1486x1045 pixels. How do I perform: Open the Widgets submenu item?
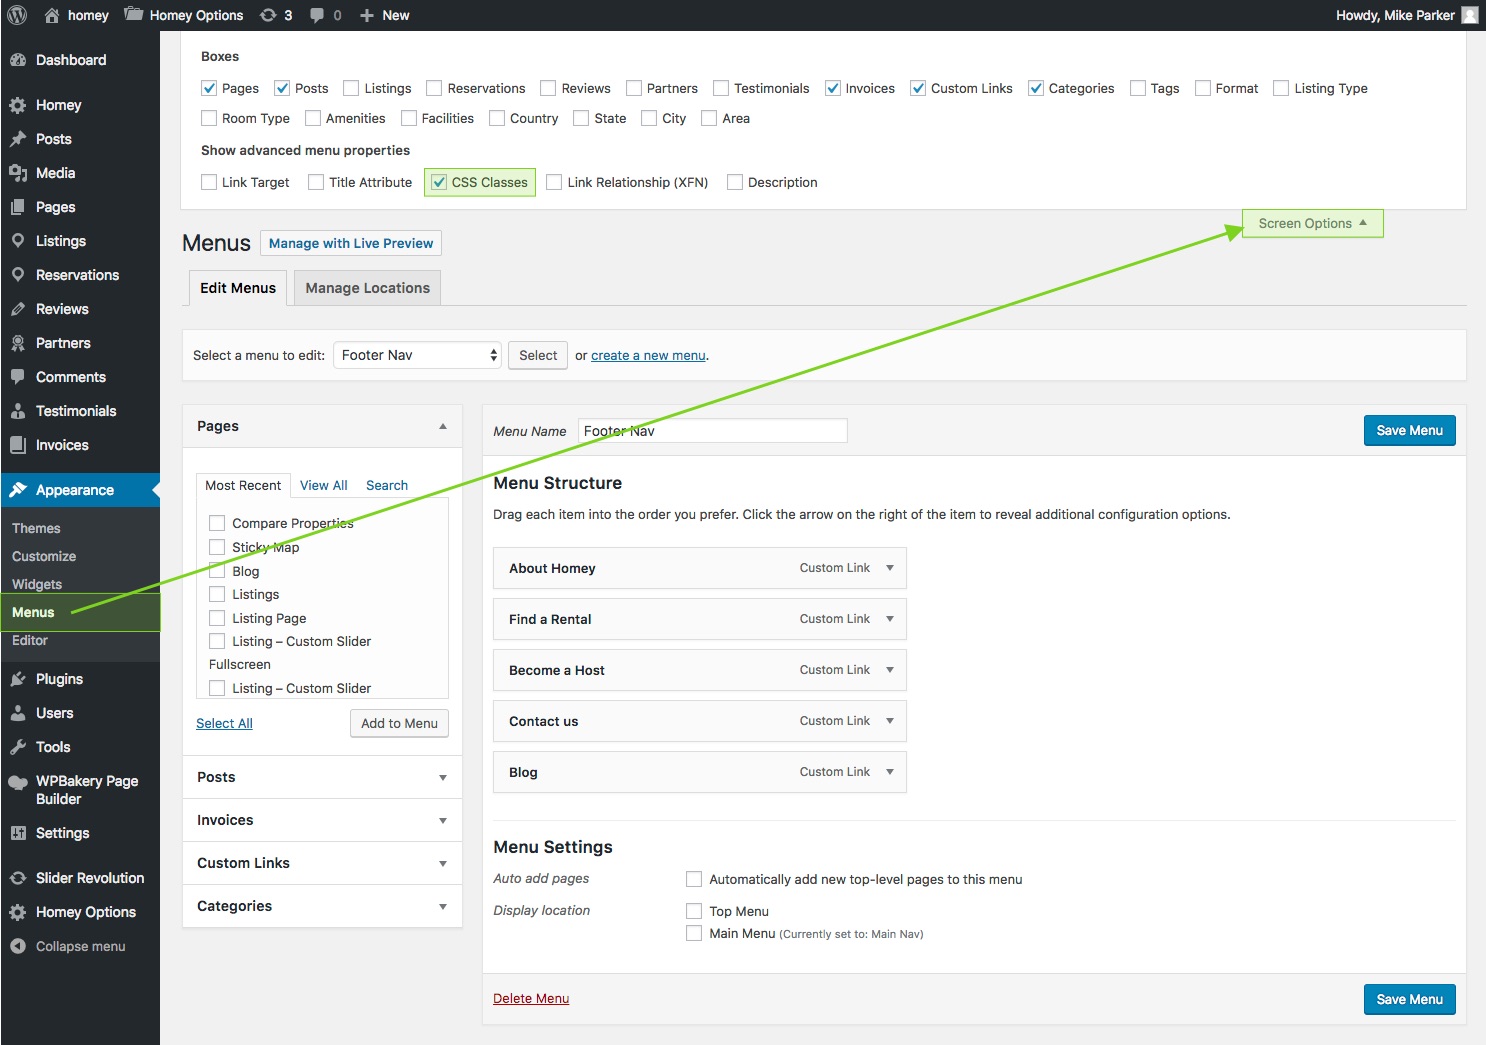(37, 584)
